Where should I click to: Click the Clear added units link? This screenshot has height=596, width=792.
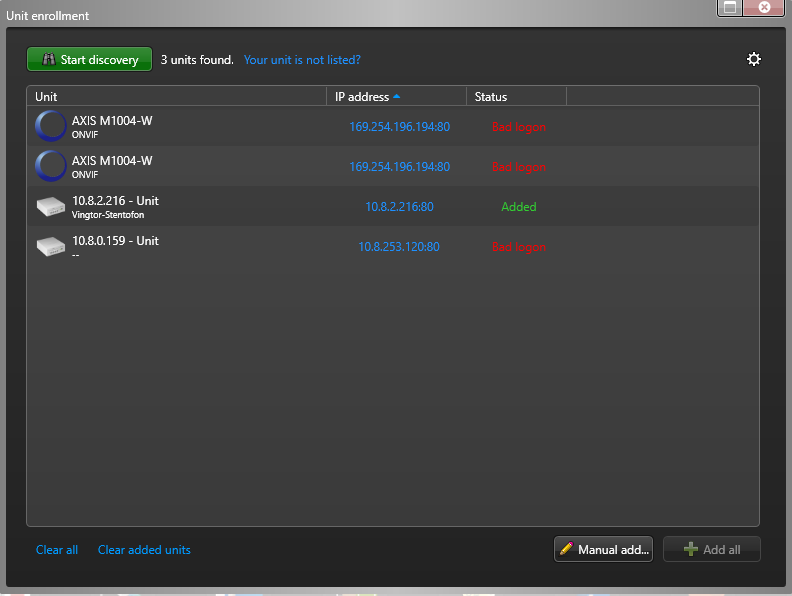coord(144,550)
